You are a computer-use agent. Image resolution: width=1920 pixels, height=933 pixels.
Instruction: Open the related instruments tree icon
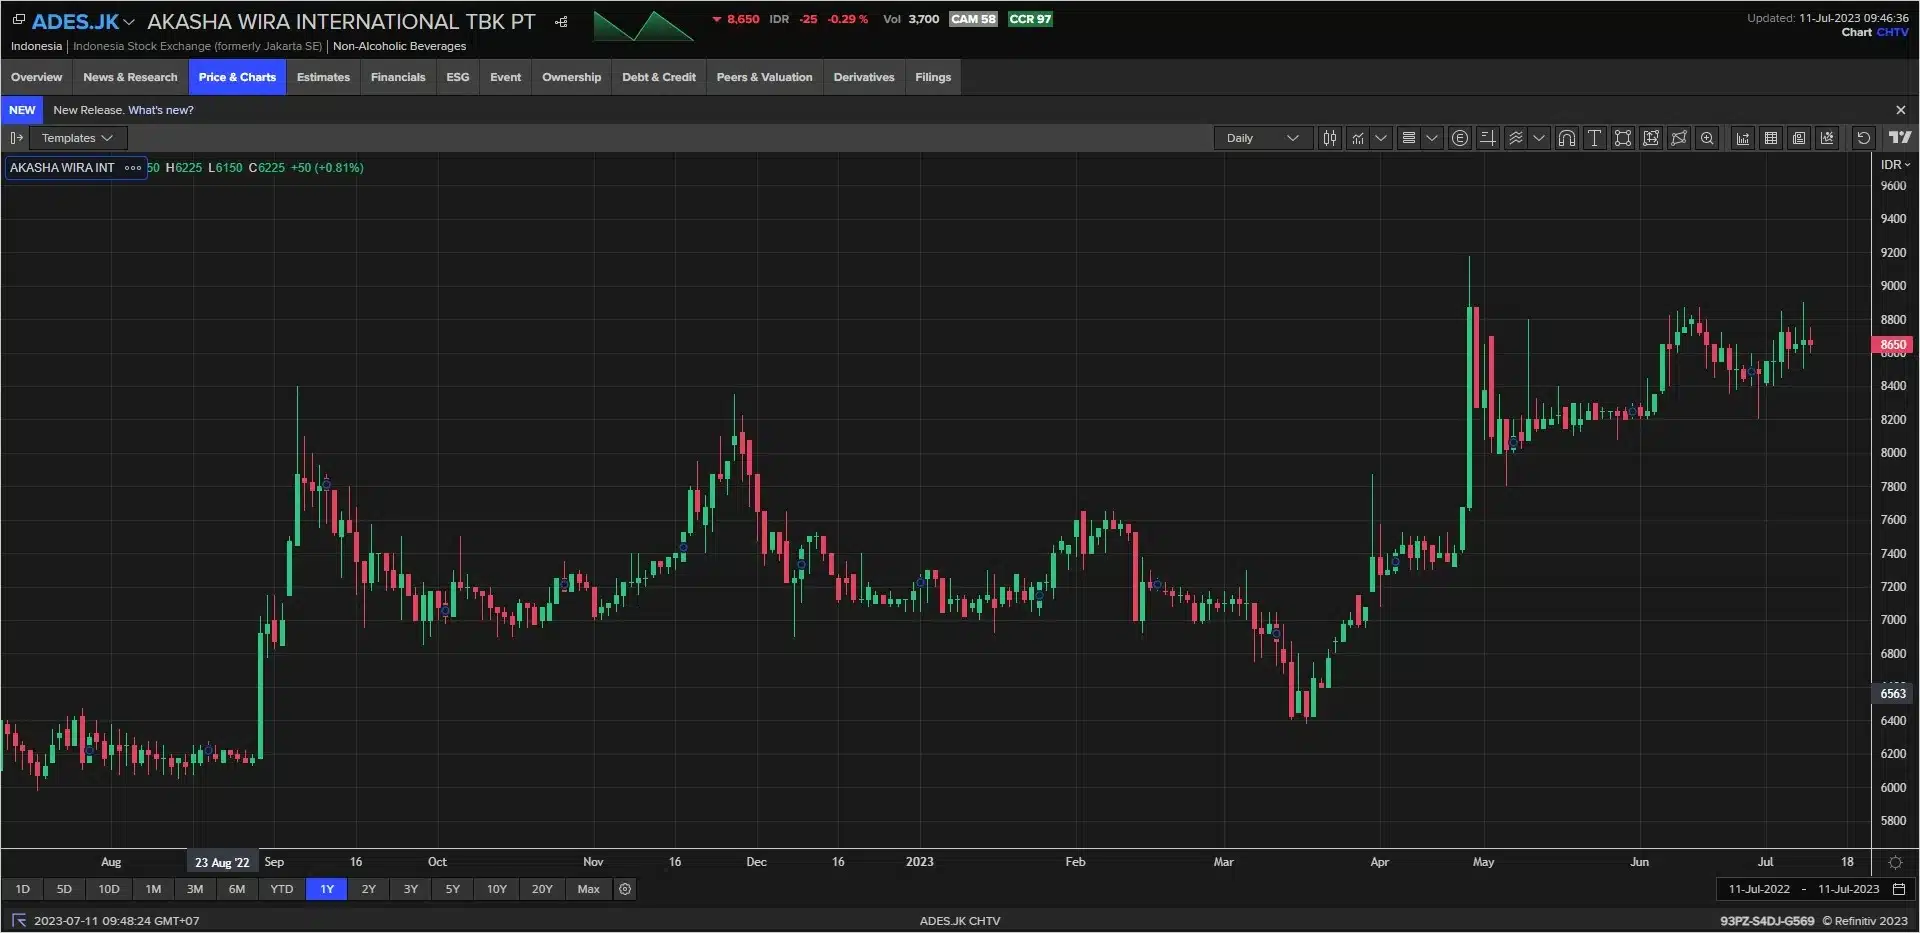pyautogui.click(x=562, y=22)
